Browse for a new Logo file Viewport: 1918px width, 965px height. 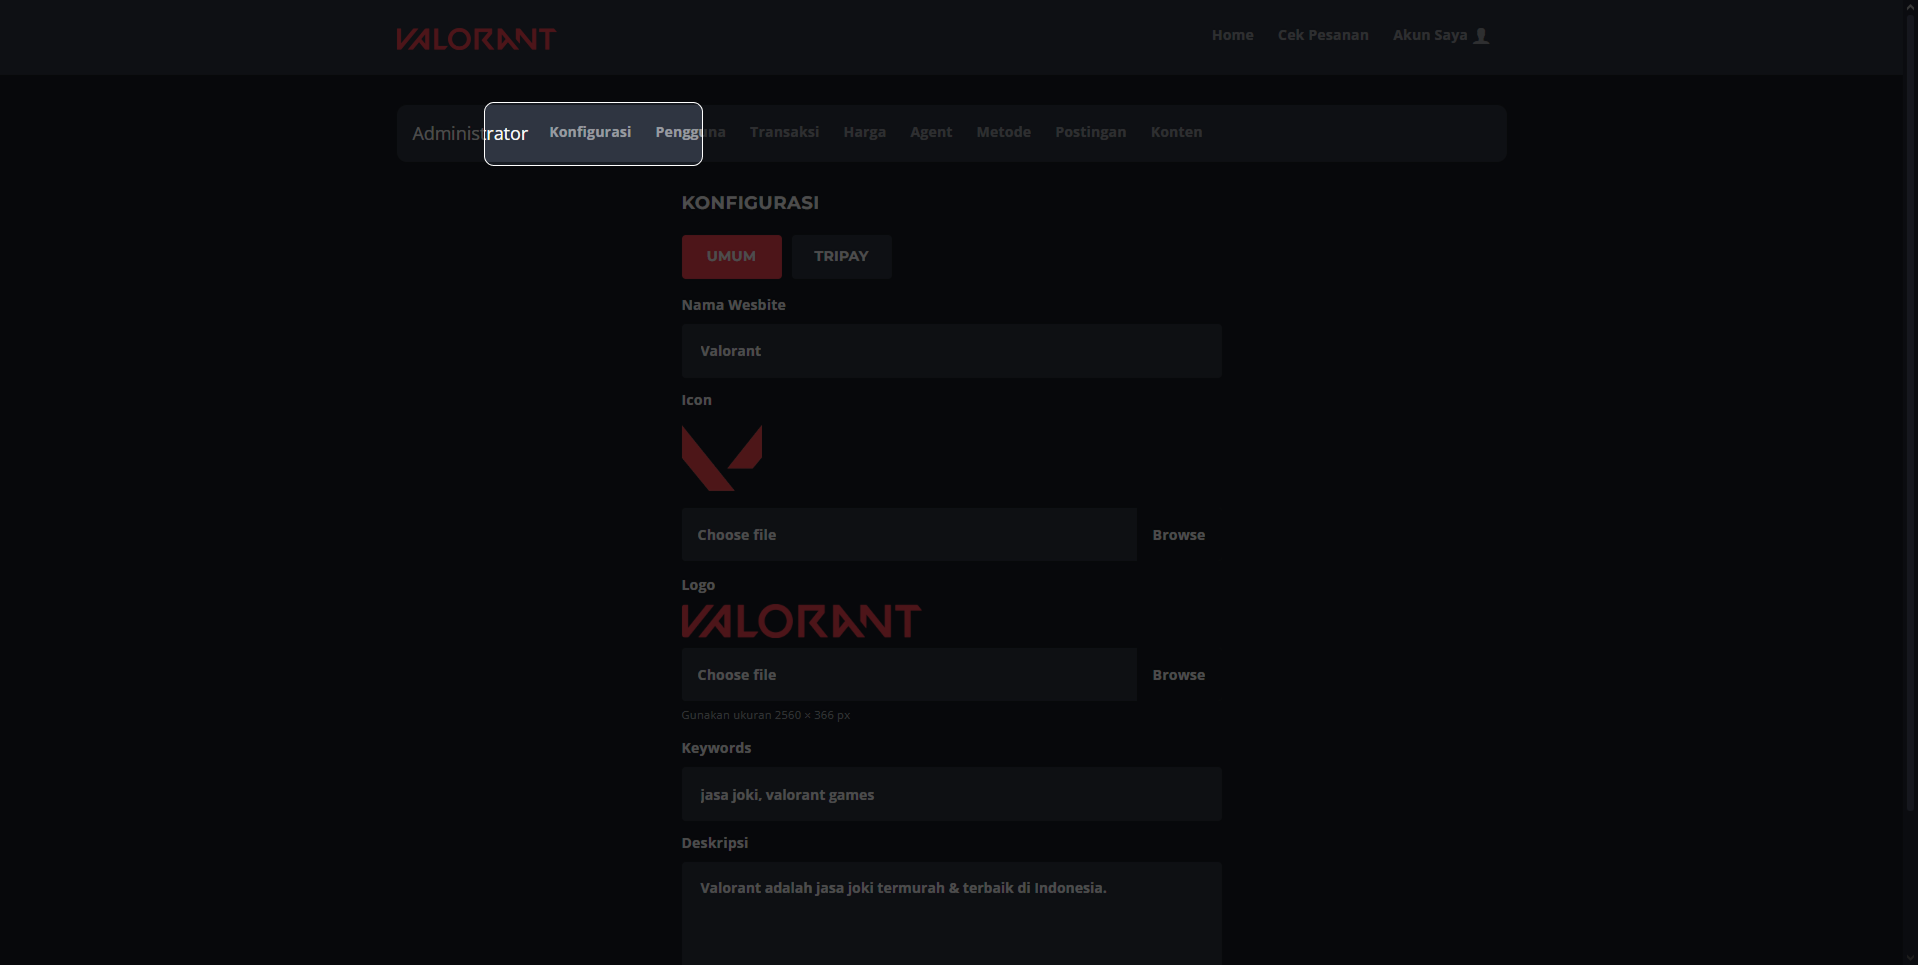(x=1179, y=675)
